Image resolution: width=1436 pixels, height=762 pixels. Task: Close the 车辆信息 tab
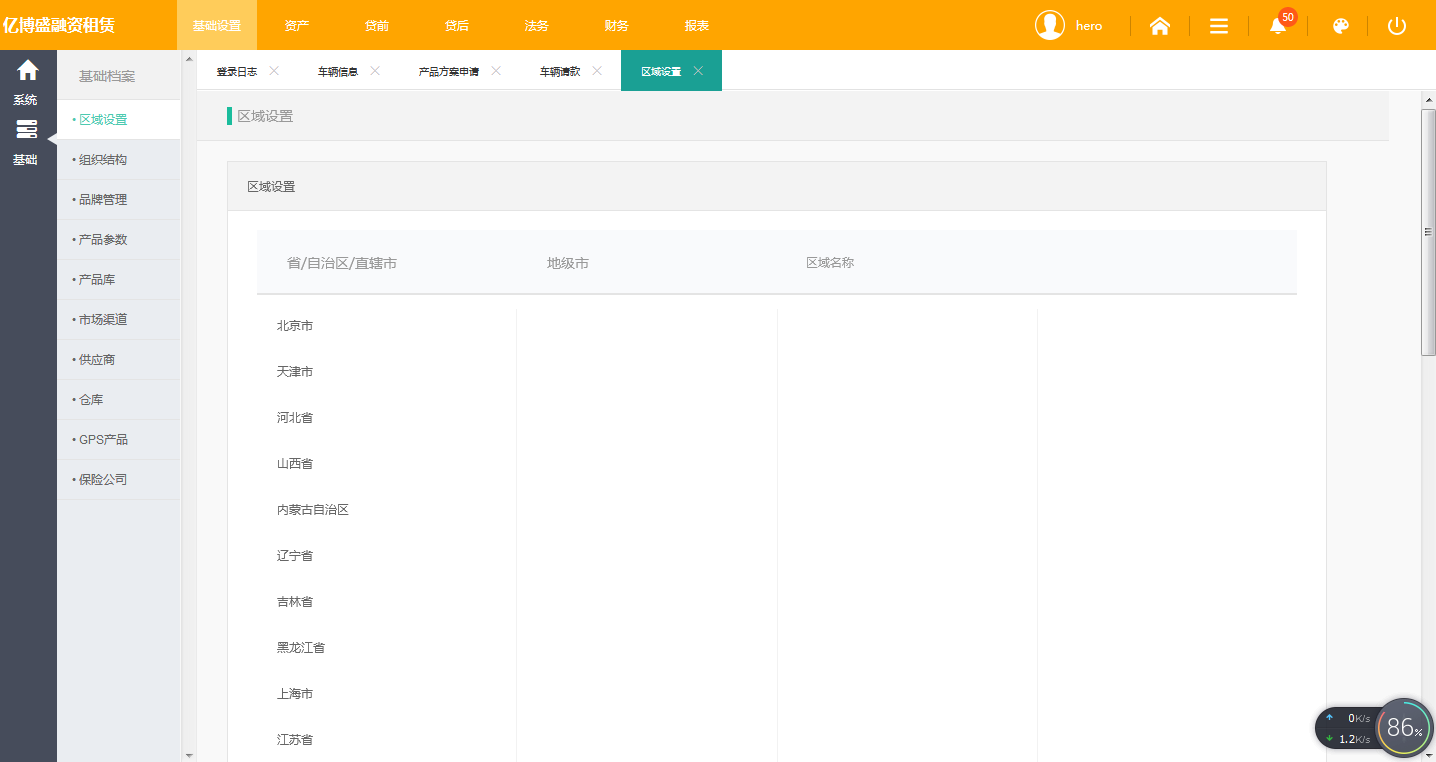[x=375, y=71]
